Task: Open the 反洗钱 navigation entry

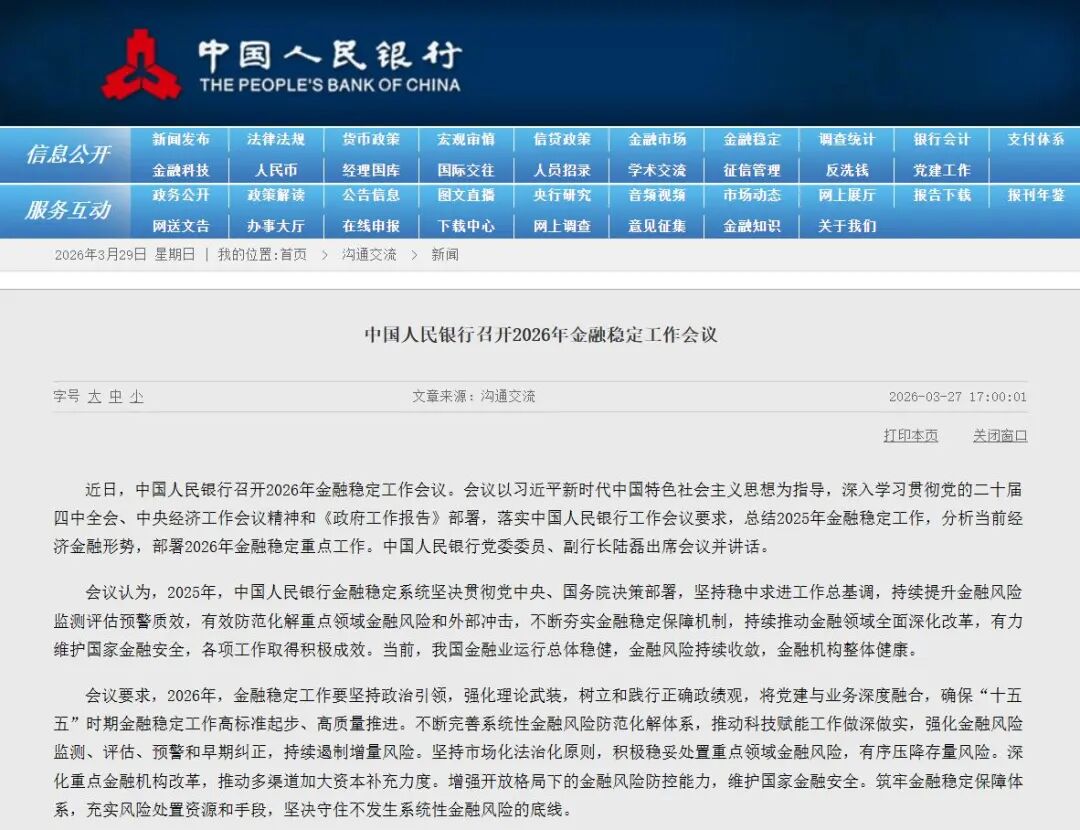Action: click(x=846, y=169)
